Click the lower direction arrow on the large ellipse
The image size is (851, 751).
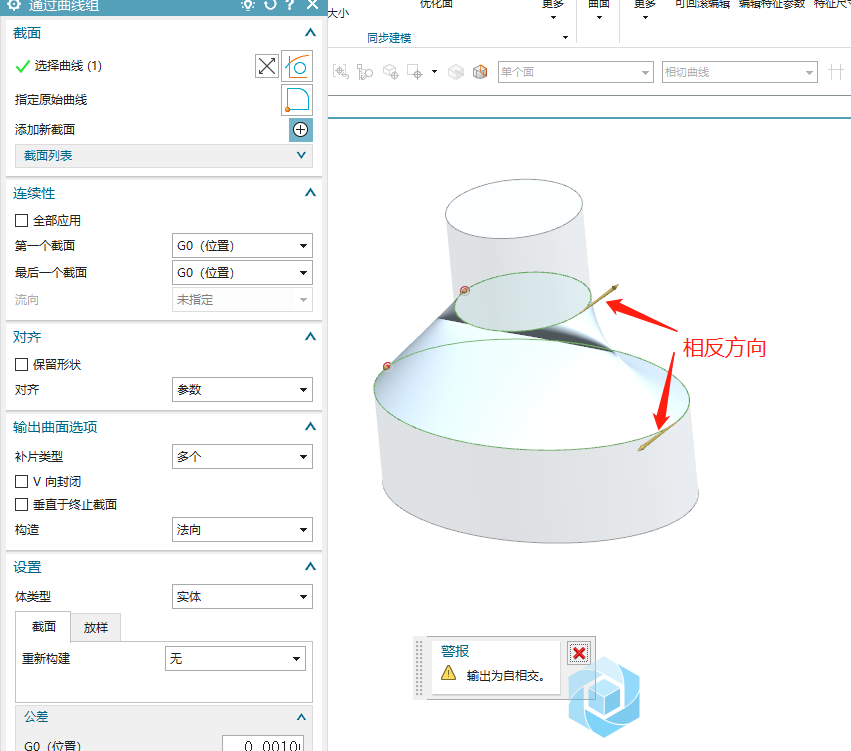tap(657, 437)
